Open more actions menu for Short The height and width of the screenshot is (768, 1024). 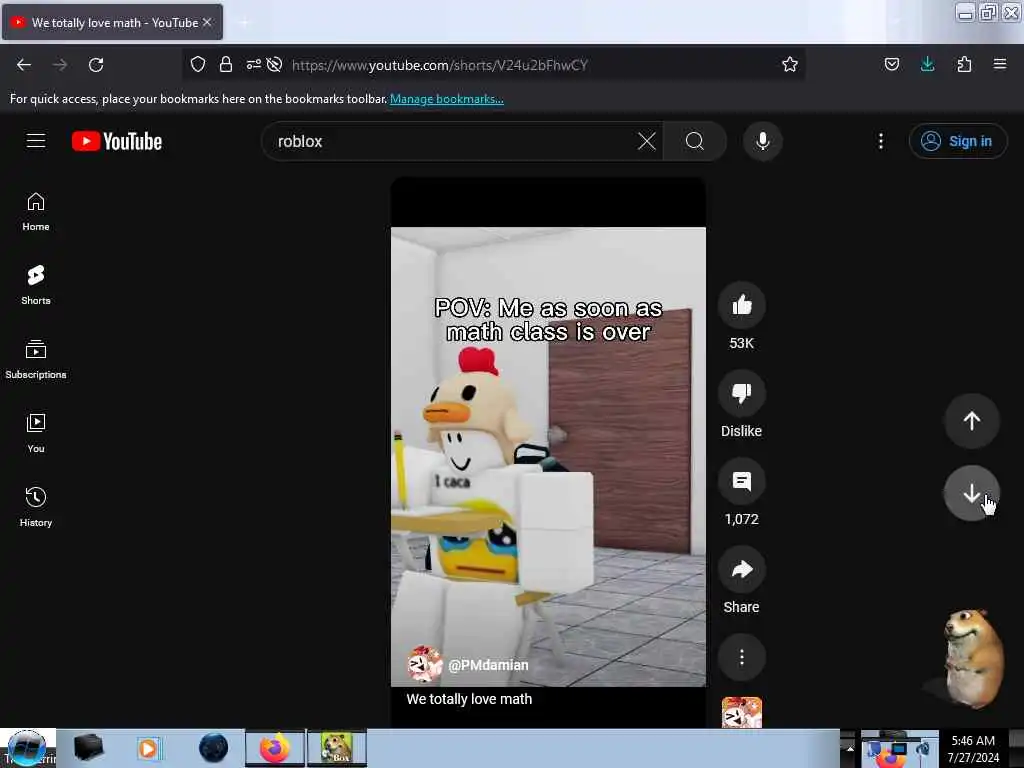click(741, 657)
